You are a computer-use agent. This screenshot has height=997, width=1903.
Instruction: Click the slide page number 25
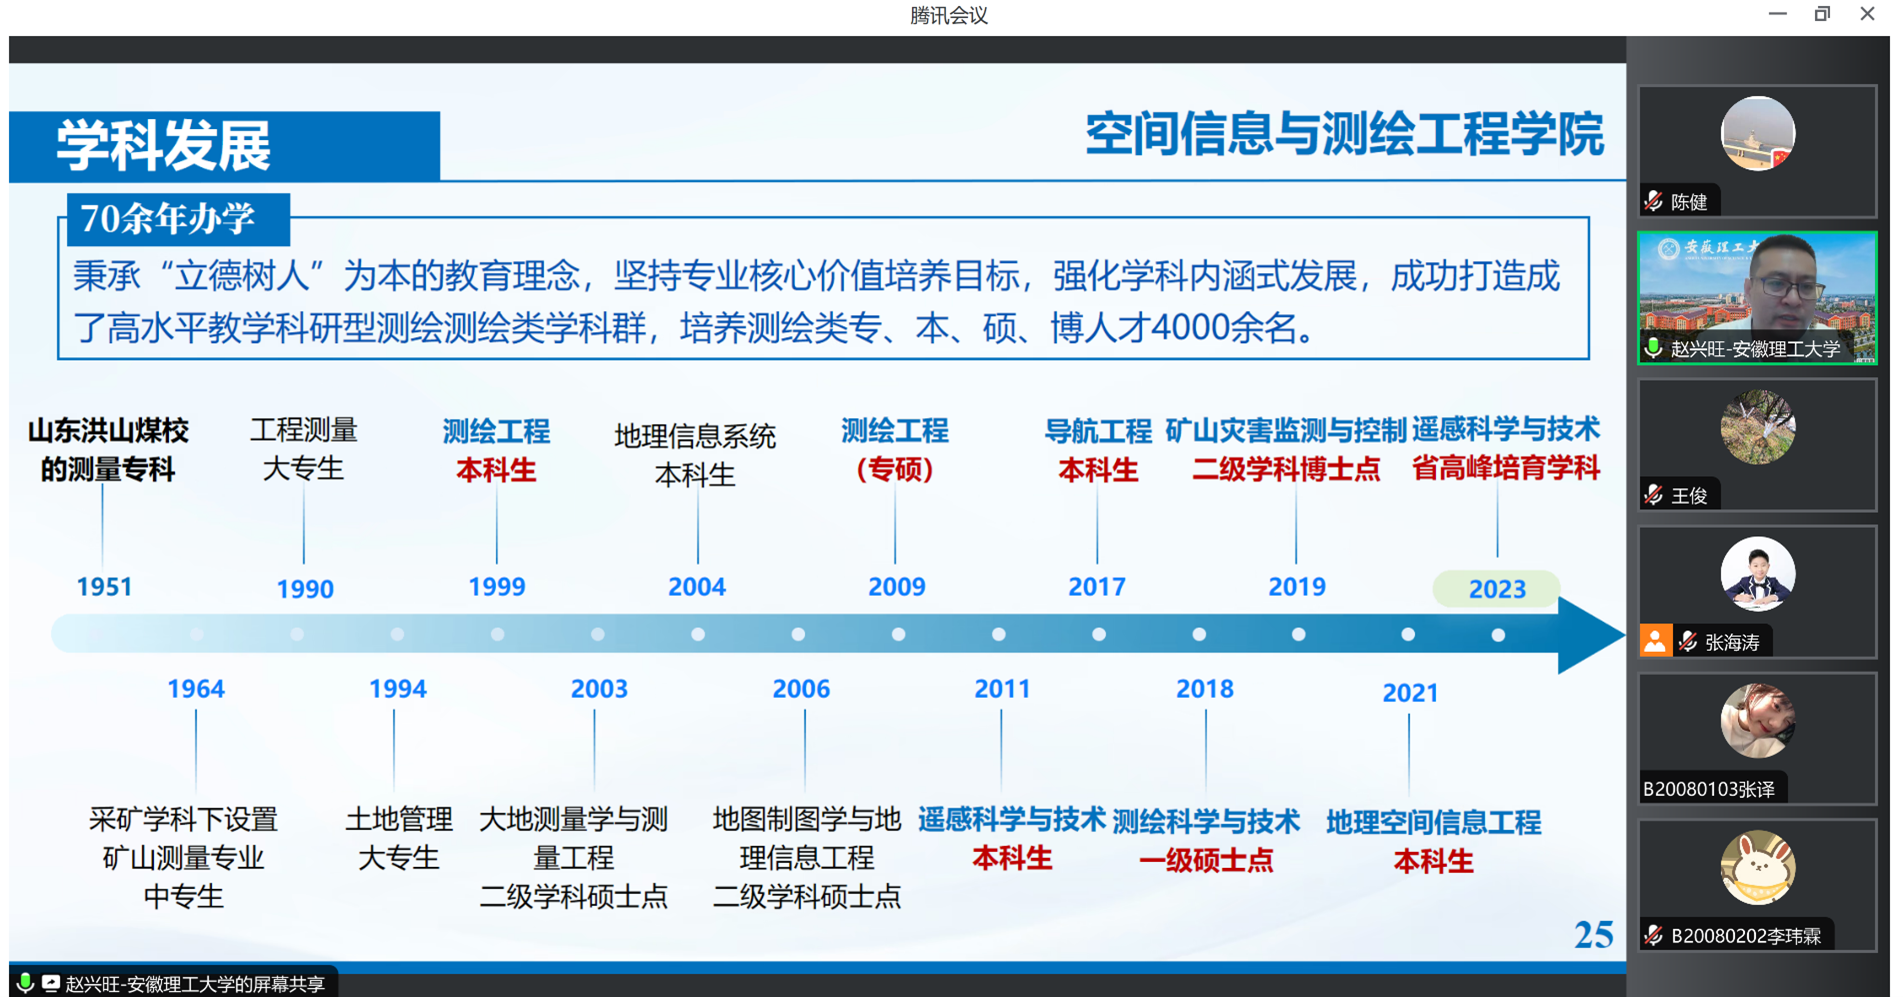[1593, 934]
